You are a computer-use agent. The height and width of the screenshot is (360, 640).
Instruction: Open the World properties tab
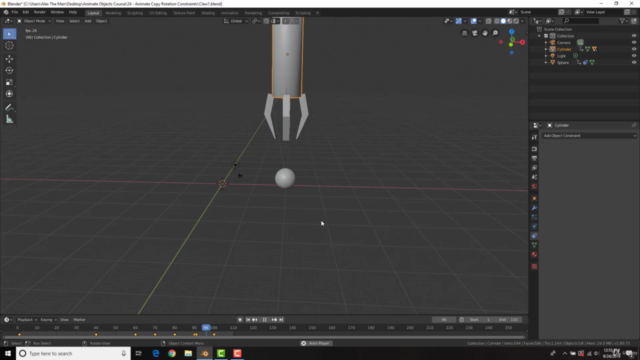[534, 187]
